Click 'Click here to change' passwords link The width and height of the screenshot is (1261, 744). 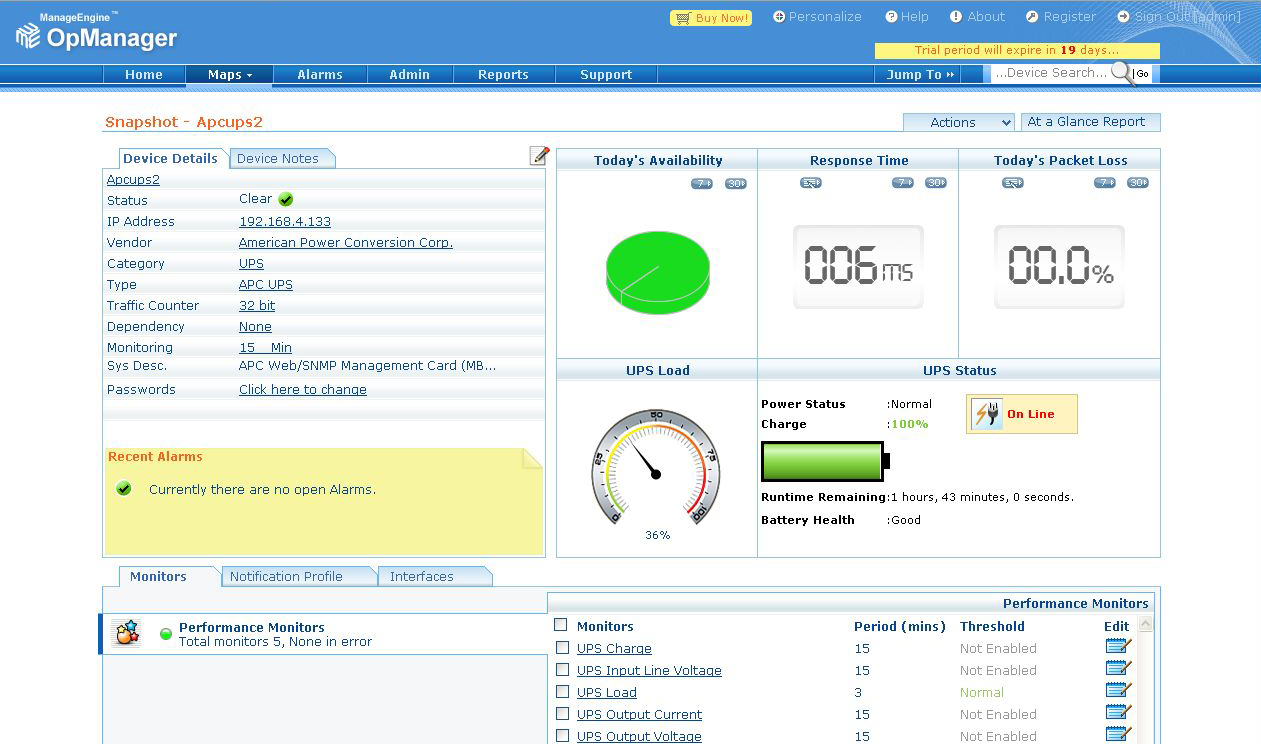[303, 390]
